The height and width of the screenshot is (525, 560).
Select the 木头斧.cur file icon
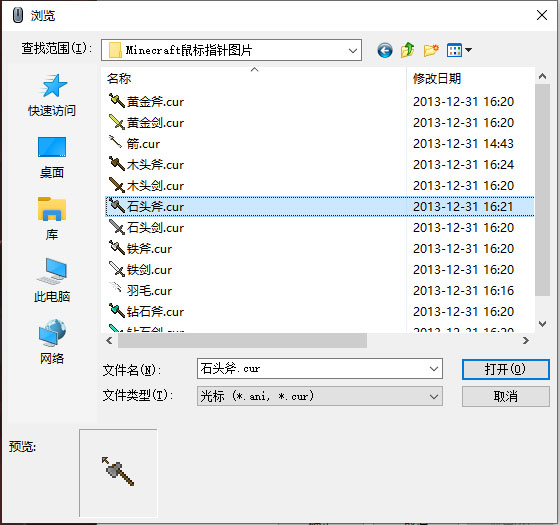116,164
